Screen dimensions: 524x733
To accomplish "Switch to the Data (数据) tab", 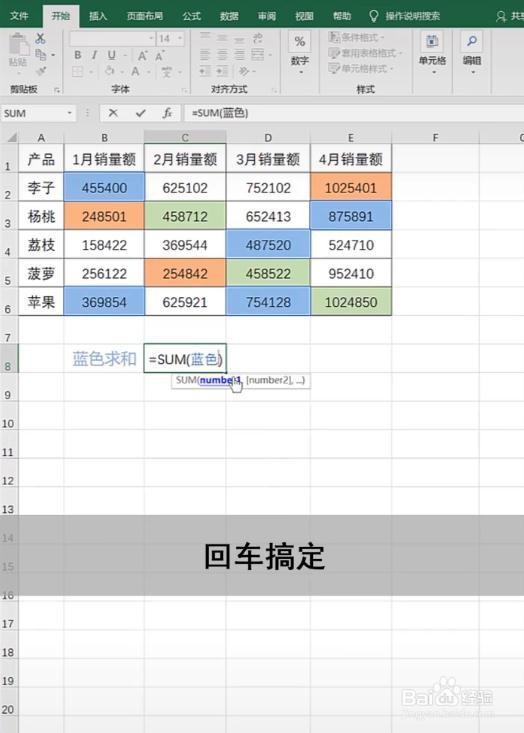I will [x=229, y=16].
